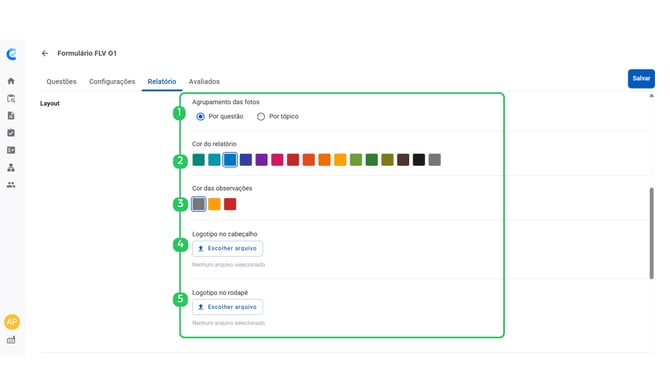This screenshot has height=376, width=670.
Task: Open the search-document icon in the sidebar
Action: click(x=11, y=99)
